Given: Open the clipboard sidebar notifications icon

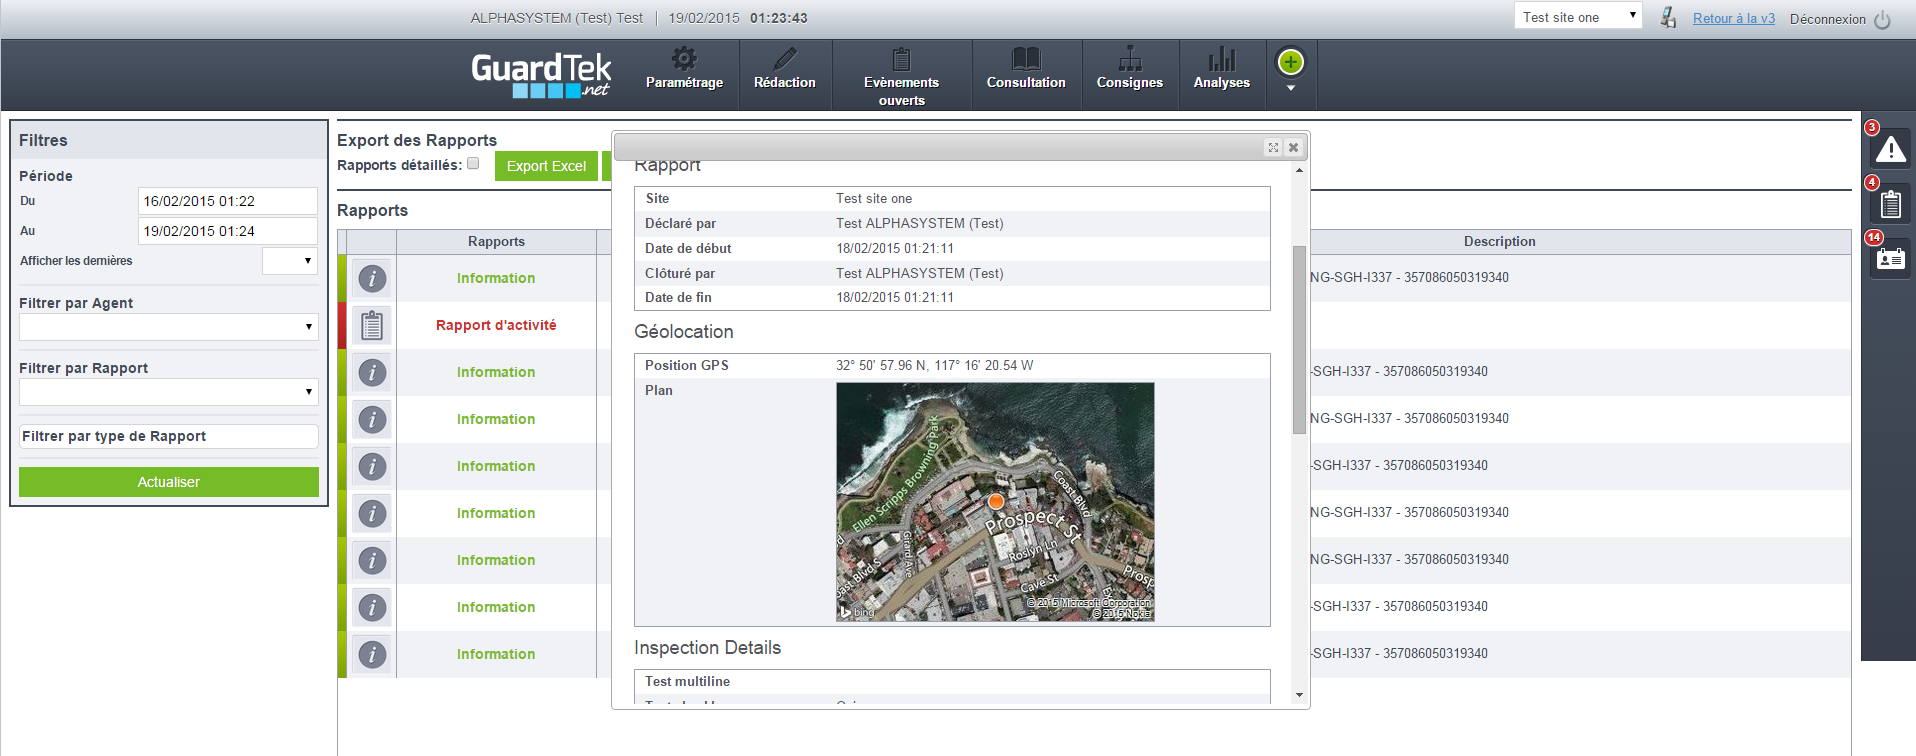Looking at the screenshot, I should click(1890, 205).
